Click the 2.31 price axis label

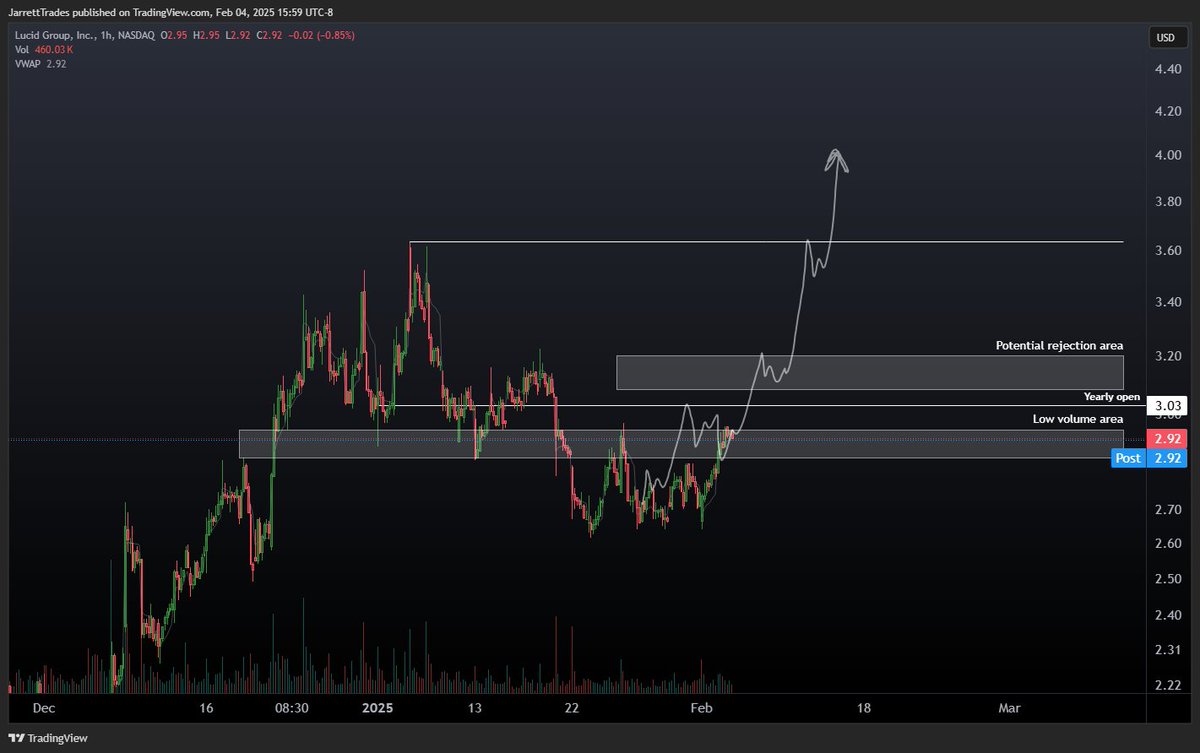click(x=1168, y=650)
